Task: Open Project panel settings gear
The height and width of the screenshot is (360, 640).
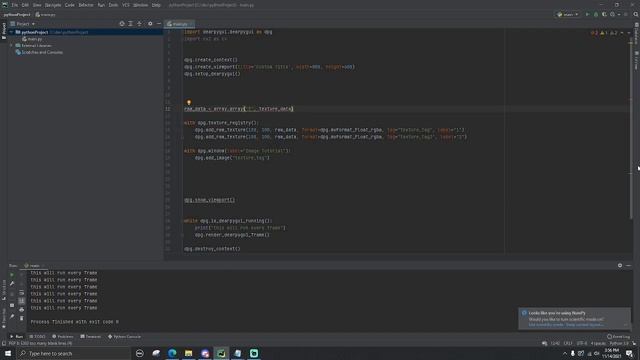Action: tap(150, 24)
